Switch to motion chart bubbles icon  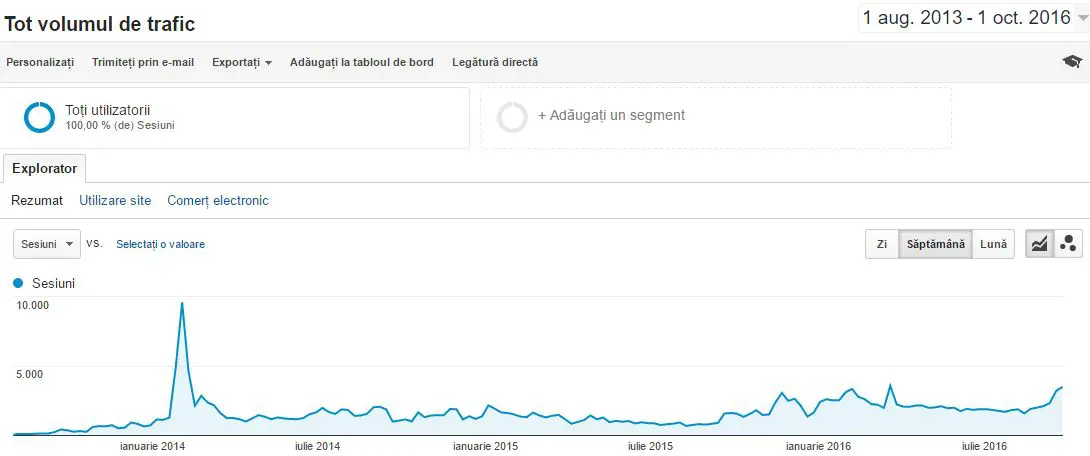pyautogui.click(x=1068, y=244)
